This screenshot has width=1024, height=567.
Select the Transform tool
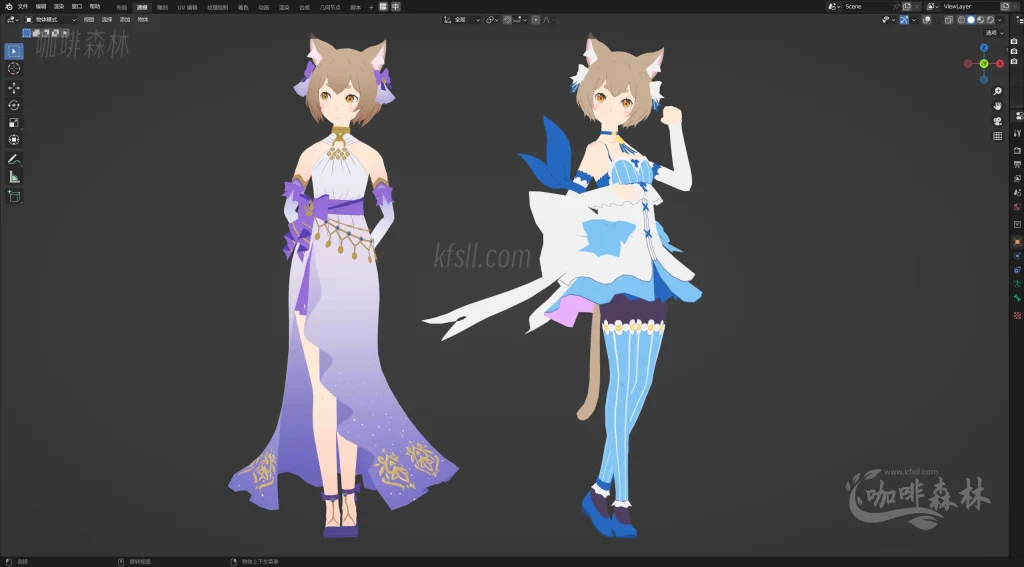click(14, 140)
